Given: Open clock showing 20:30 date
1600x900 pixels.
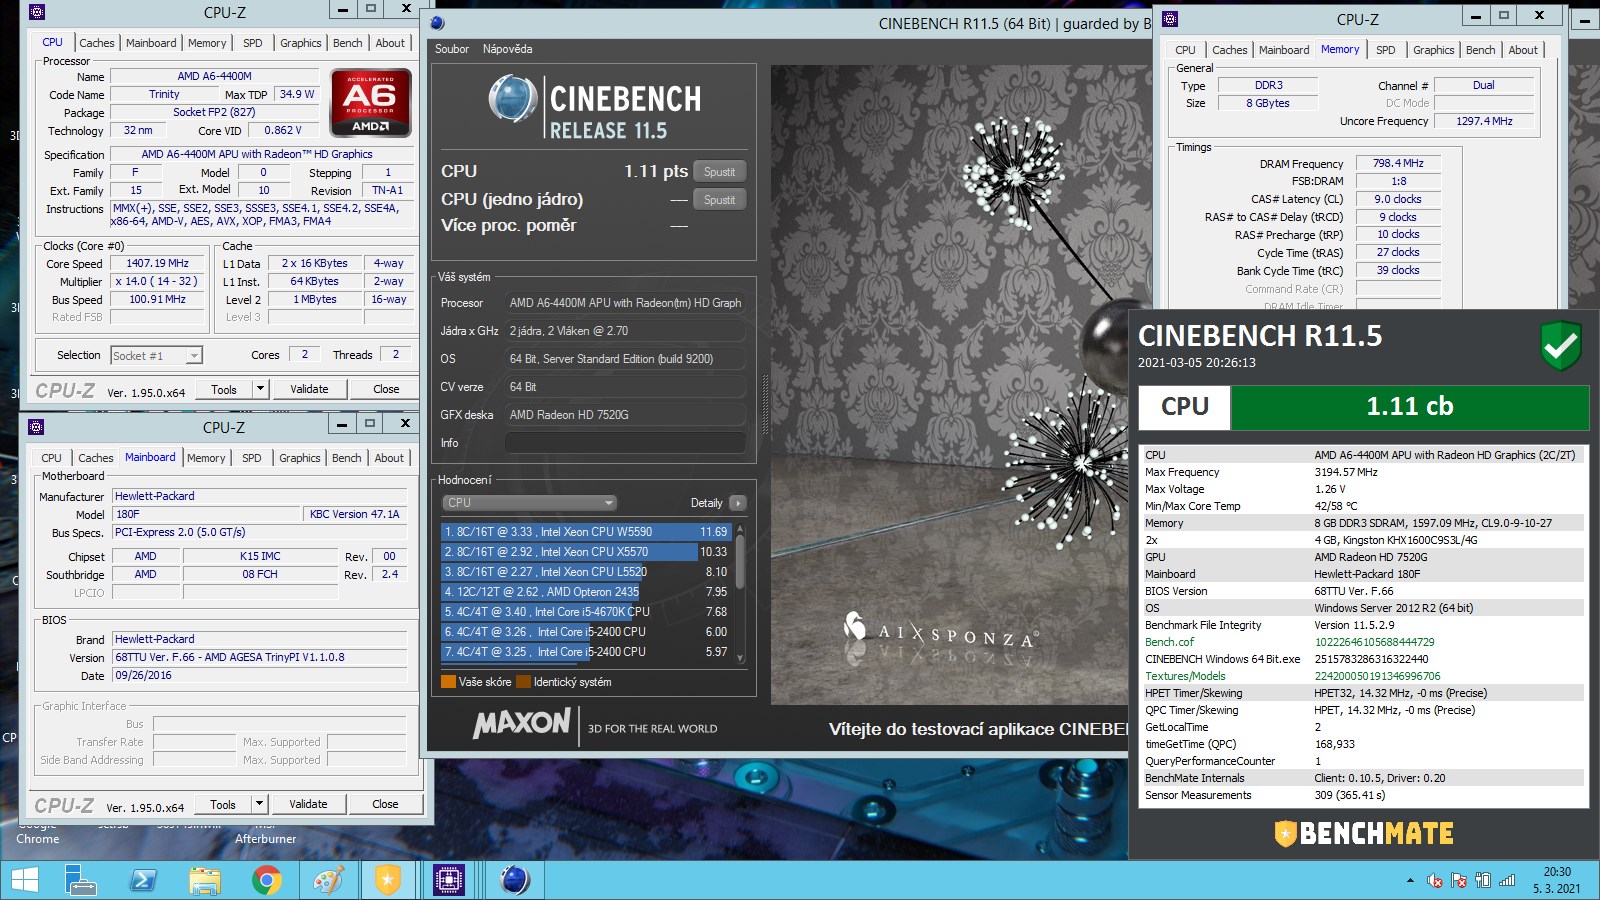Looking at the screenshot, I should click(x=1557, y=880).
